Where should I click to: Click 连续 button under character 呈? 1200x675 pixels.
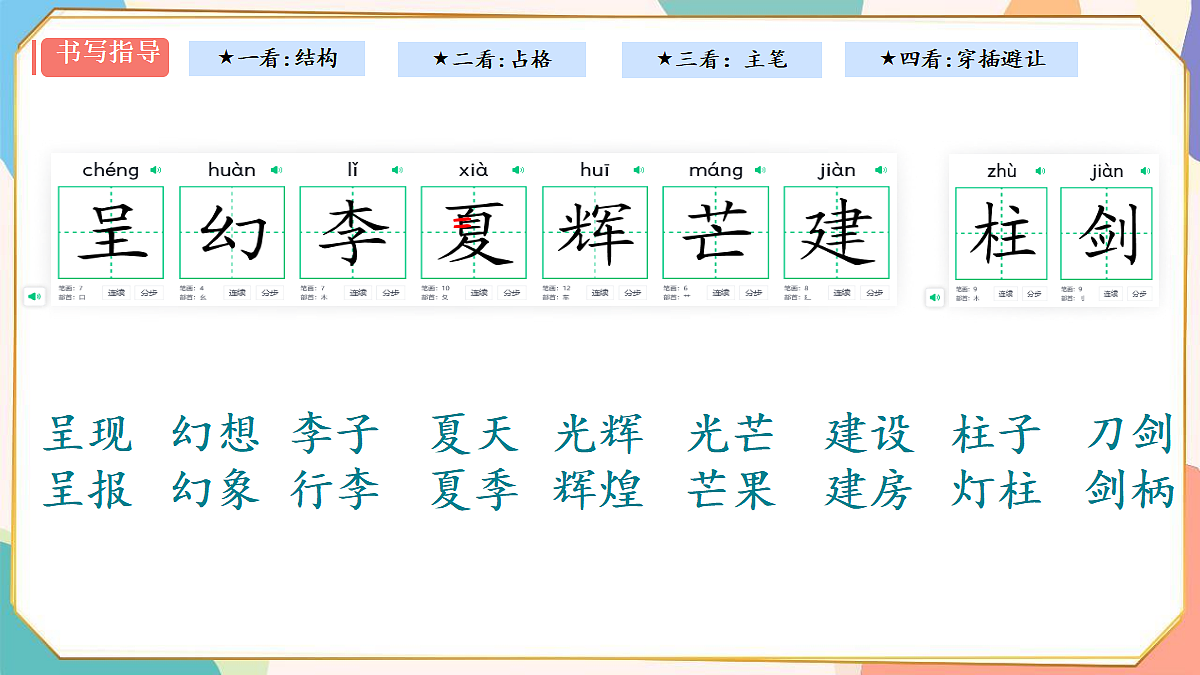coord(117,293)
